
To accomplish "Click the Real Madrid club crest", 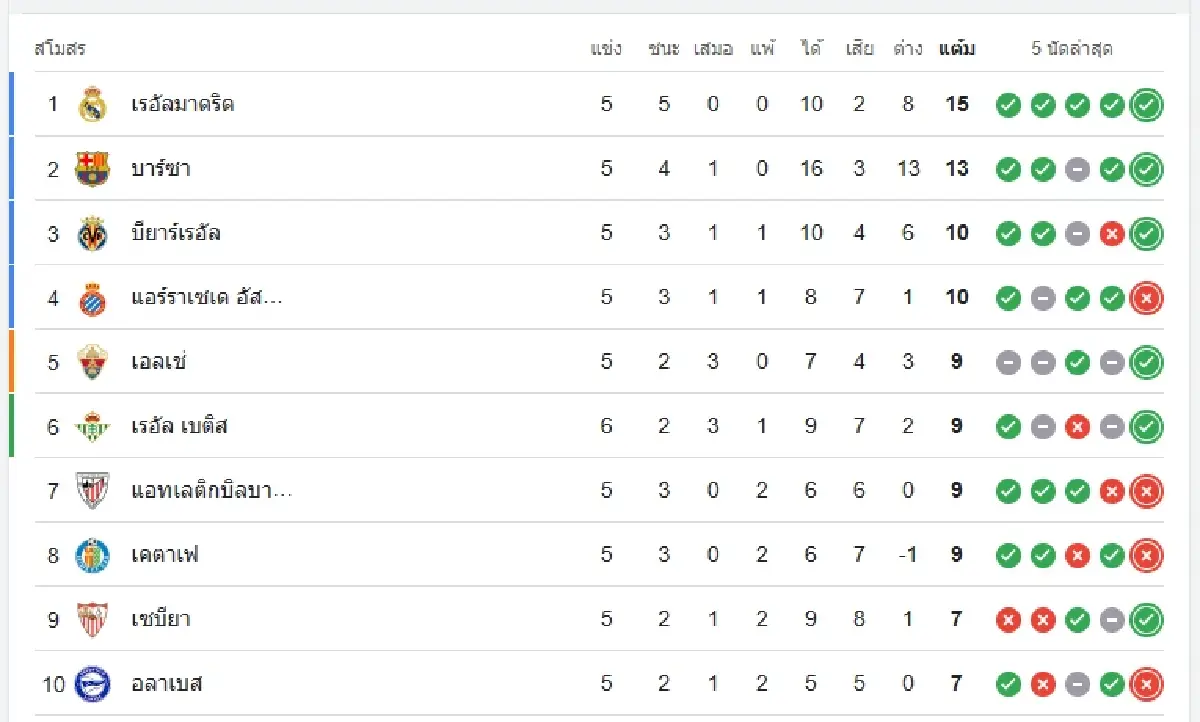I will [x=92, y=104].
